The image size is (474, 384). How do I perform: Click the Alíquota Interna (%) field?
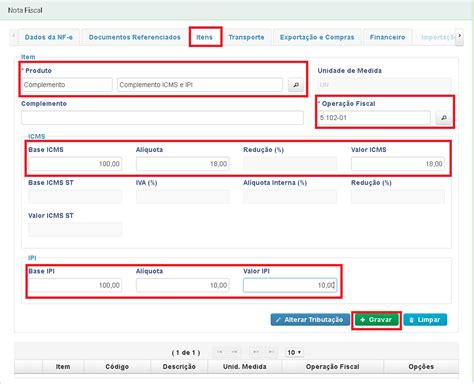tap(290, 197)
